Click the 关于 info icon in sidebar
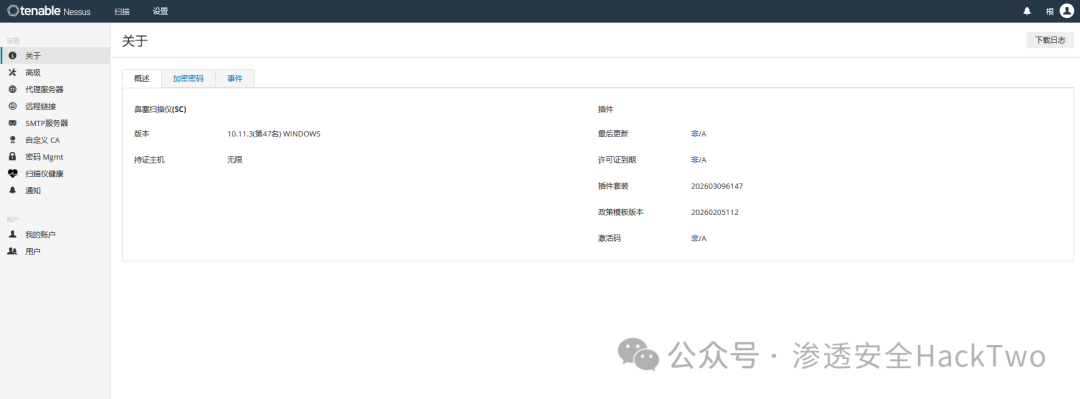Image resolution: width=1080 pixels, height=399 pixels. [12, 56]
